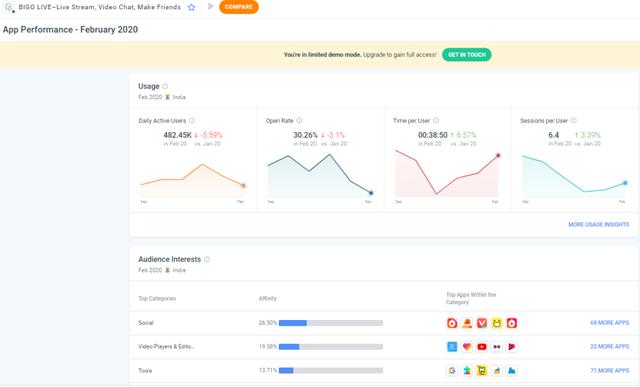
Task: Click the BIGO LIVE app logo icon
Action: point(9,7)
